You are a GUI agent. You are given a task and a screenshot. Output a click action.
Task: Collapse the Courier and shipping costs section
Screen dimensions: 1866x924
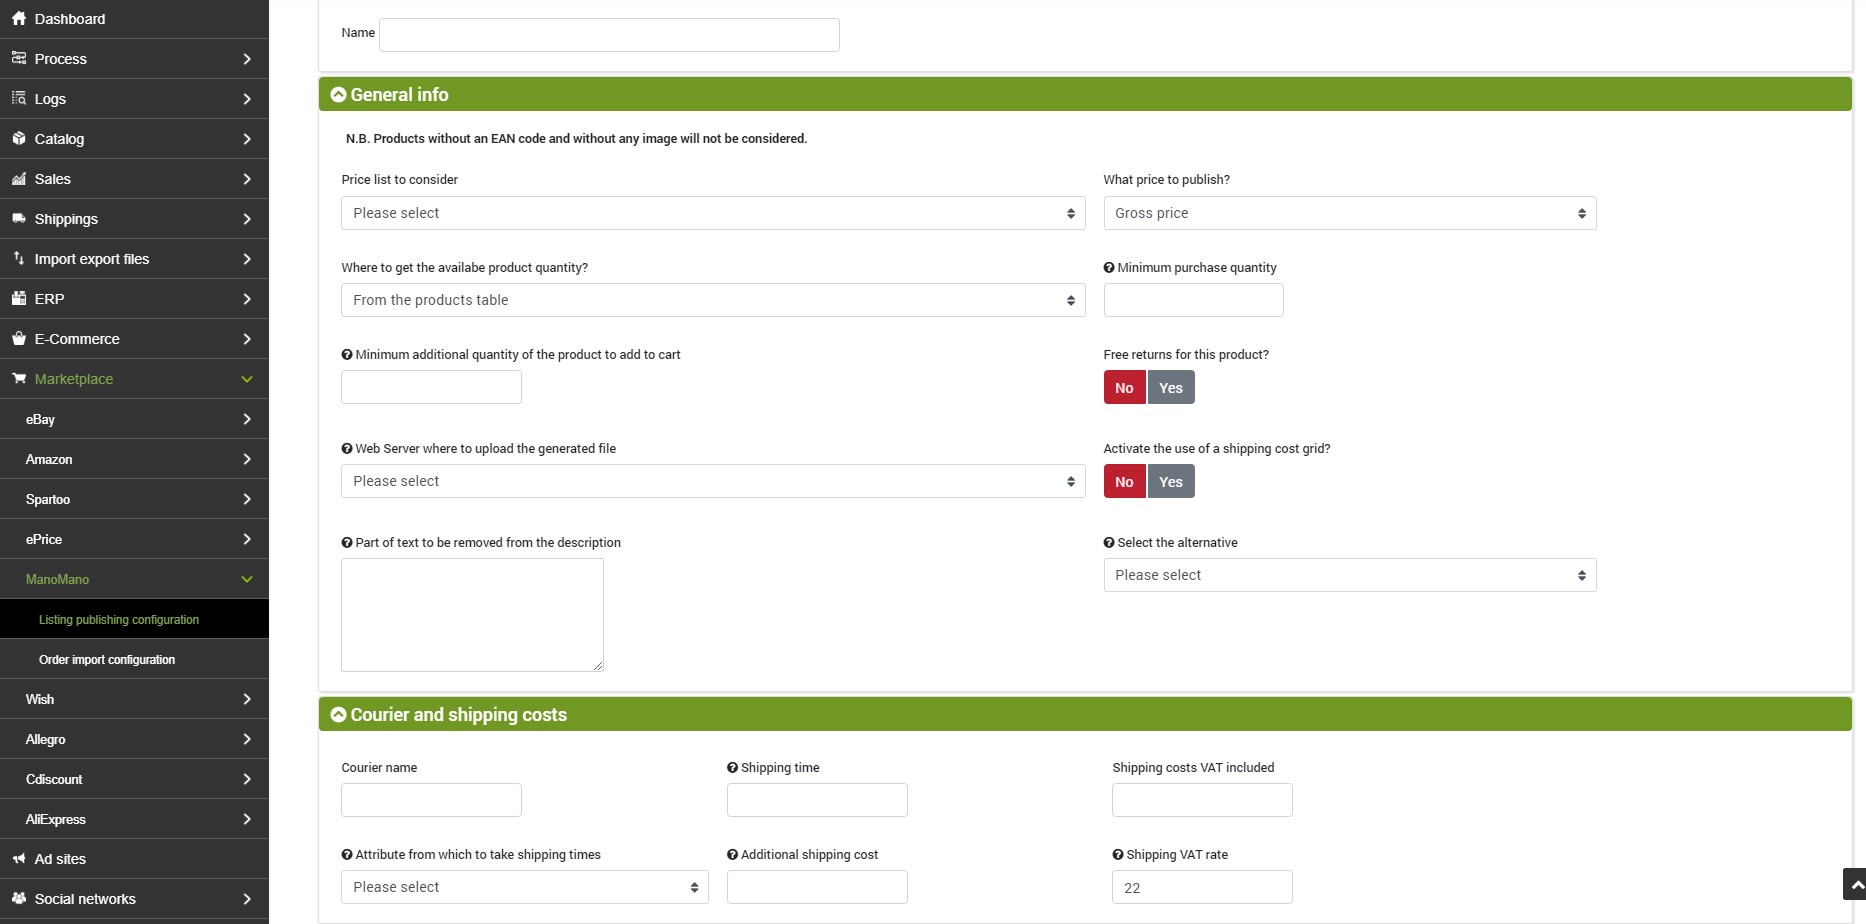pyautogui.click(x=338, y=715)
